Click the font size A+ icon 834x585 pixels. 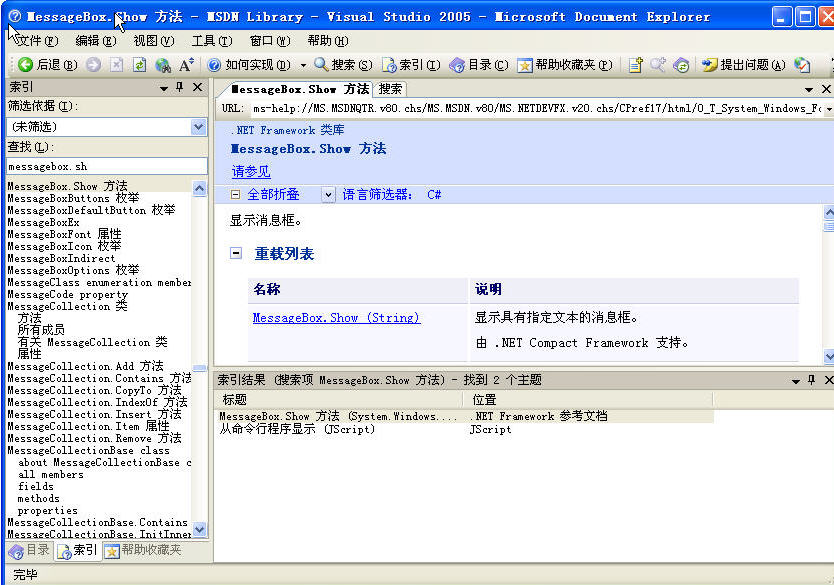[186, 65]
